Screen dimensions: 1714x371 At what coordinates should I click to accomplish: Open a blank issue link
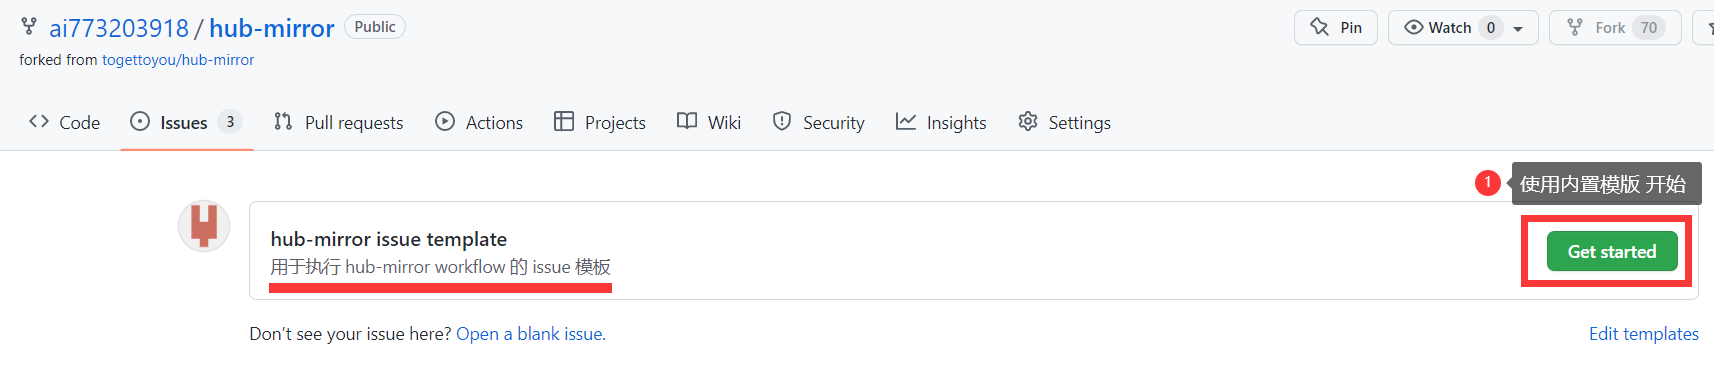click(531, 334)
